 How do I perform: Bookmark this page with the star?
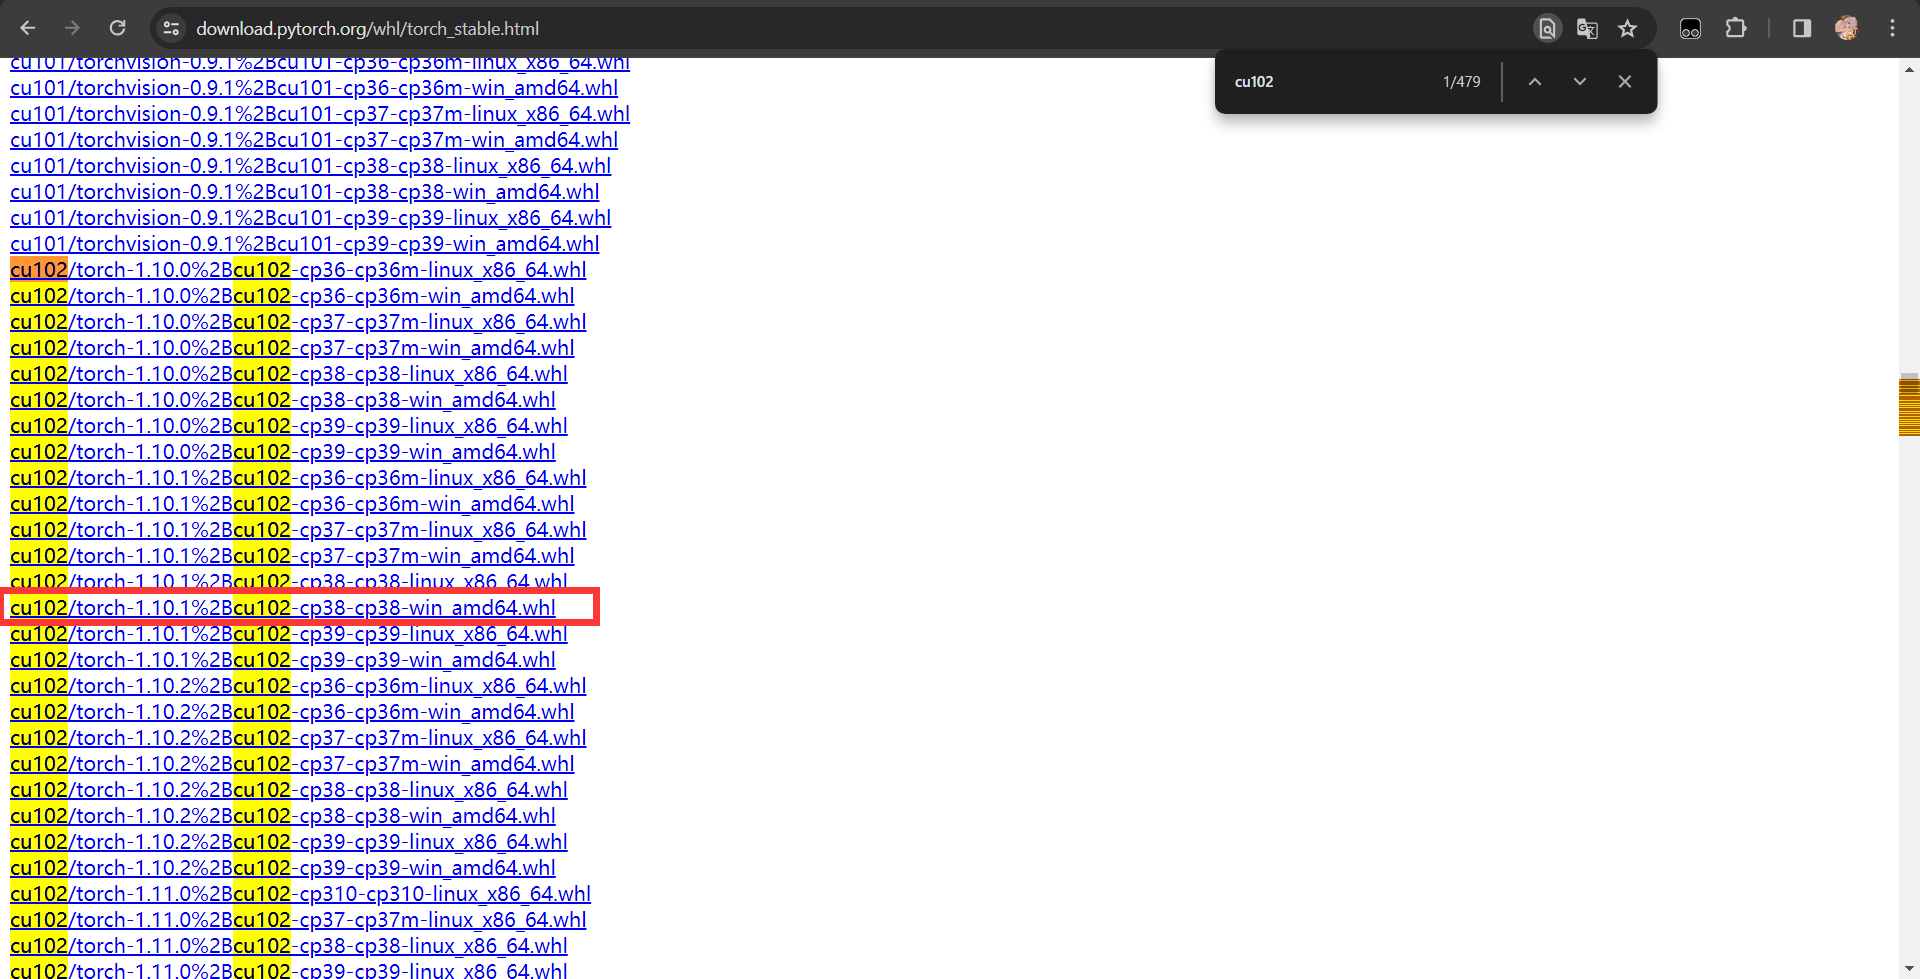coord(1628,28)
